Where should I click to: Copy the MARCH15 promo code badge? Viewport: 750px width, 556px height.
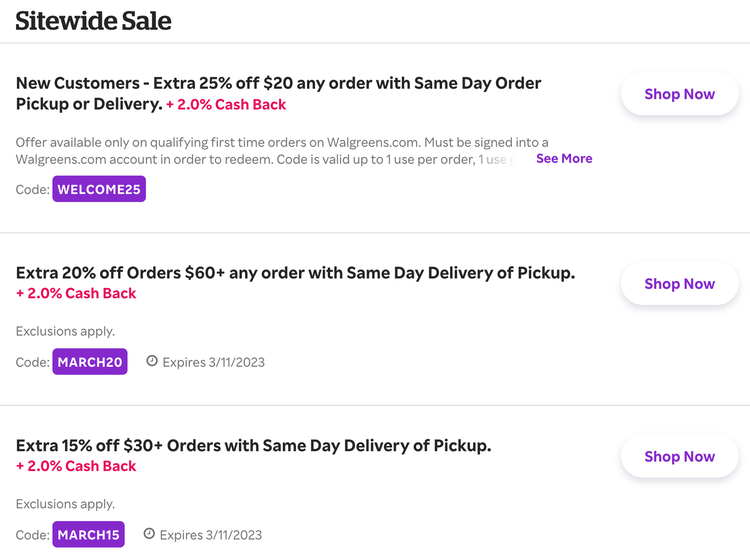click(89, 535)
